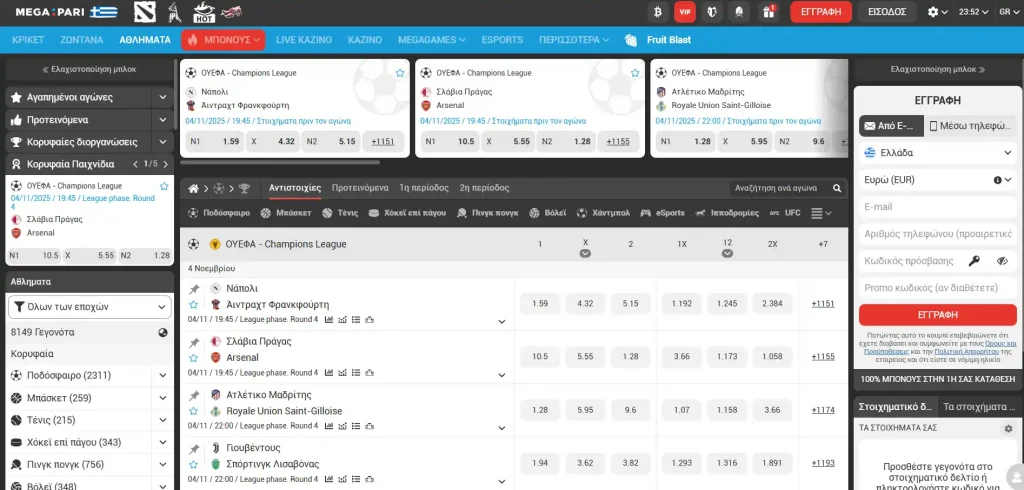This screenshot has width=1024, height=490.
Task: Switch to Τα στοιχήματα bet slip tab
Action: coord(978,406)
